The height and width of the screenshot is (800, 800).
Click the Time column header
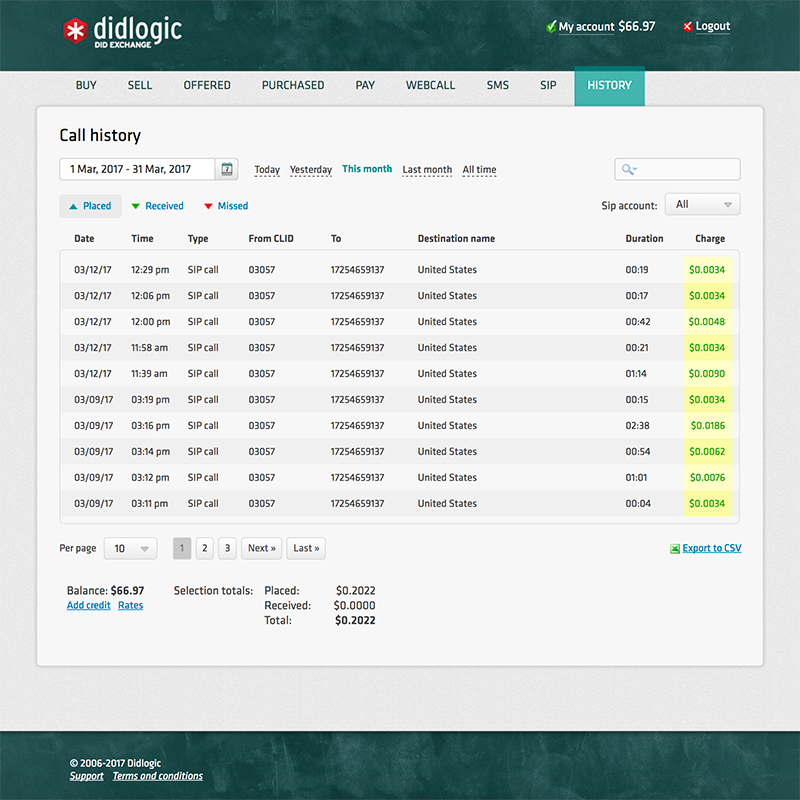pyautogui.click(x=142, y=239)
